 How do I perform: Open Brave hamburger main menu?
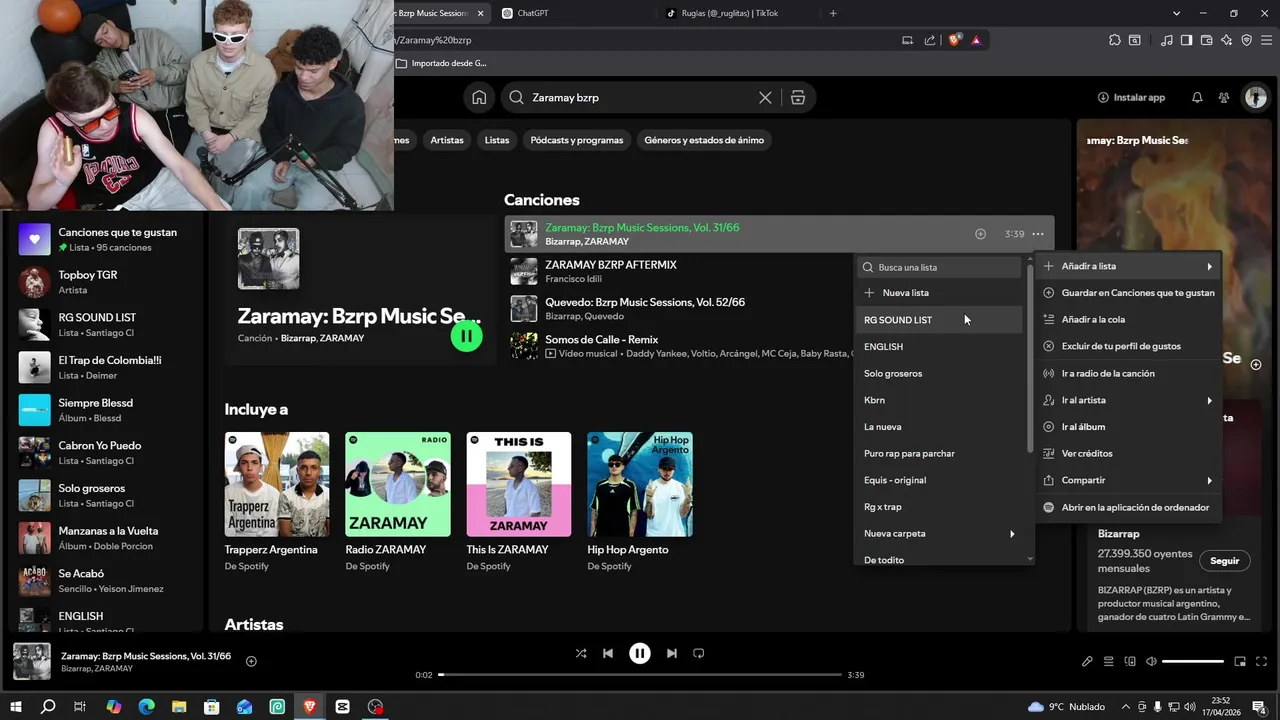1265,40
